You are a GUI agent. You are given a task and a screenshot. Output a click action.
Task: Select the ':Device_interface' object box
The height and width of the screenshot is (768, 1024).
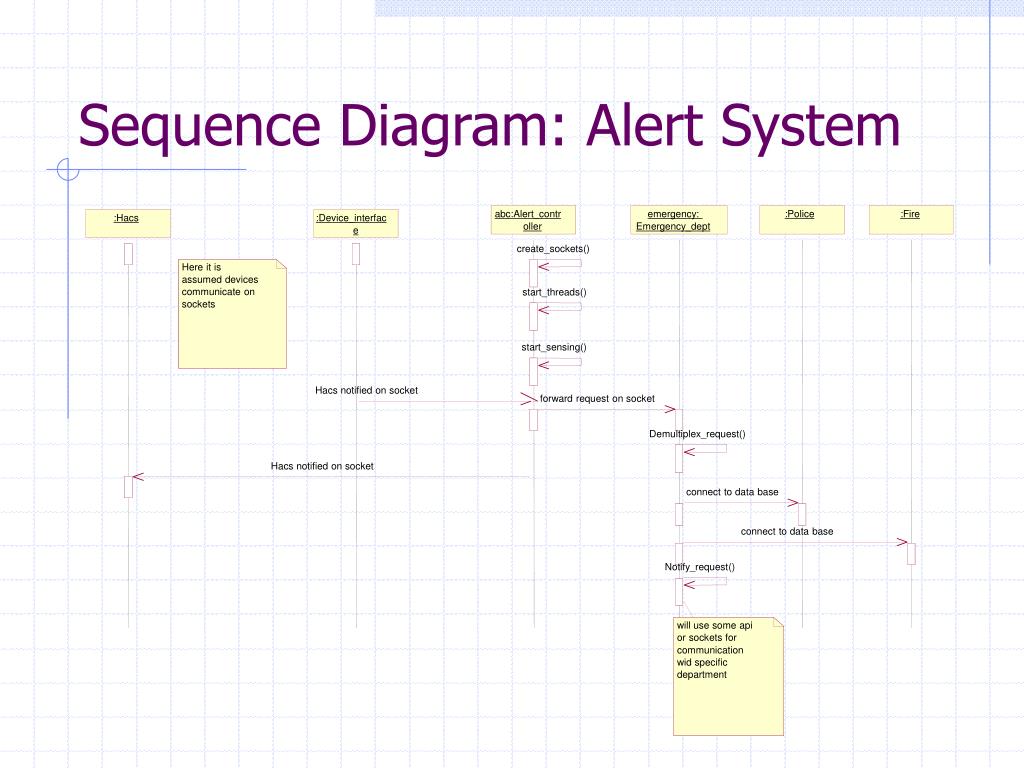tap(356, 223)
